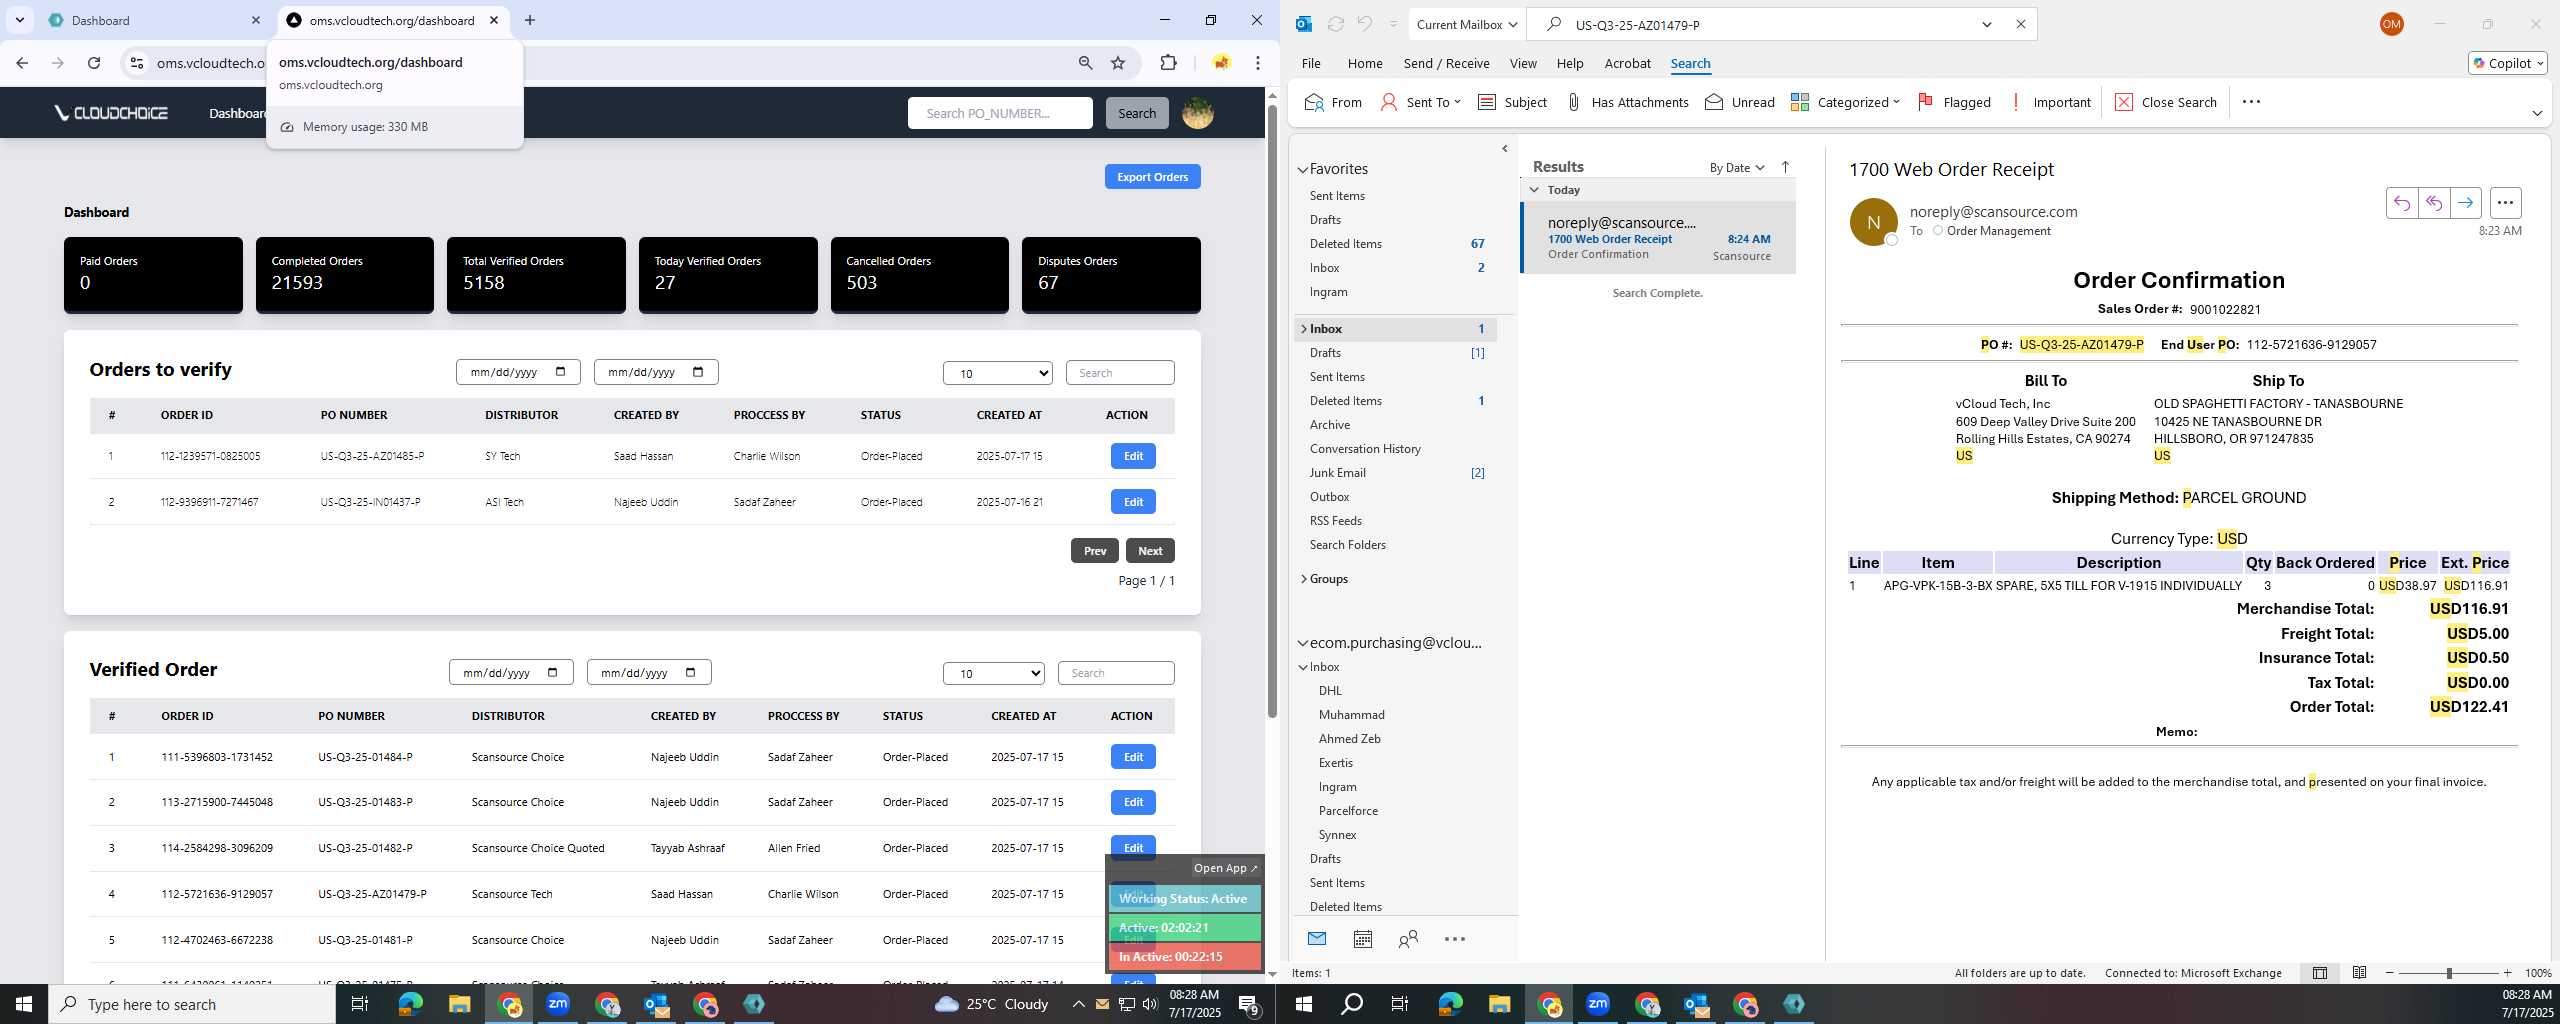Click the CloudChoice logo

coord(111,113)
